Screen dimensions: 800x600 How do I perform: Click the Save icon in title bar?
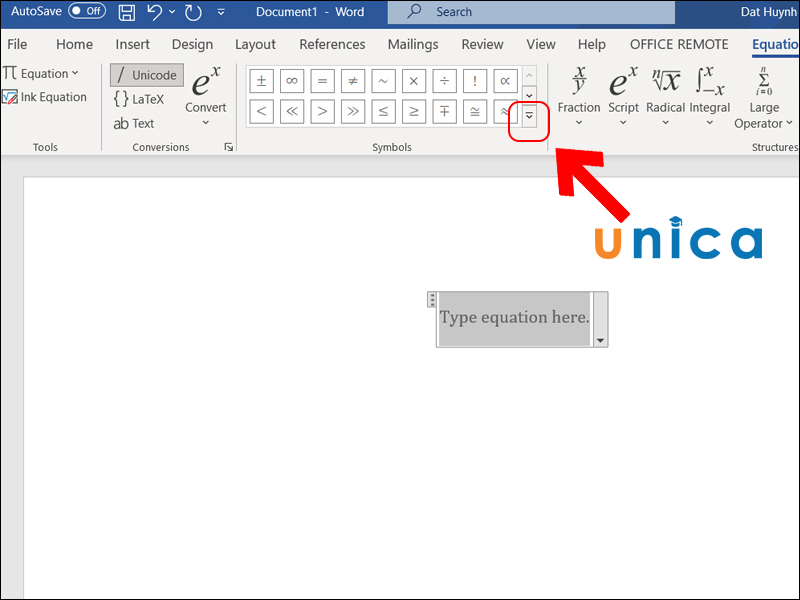coord(127,12)
